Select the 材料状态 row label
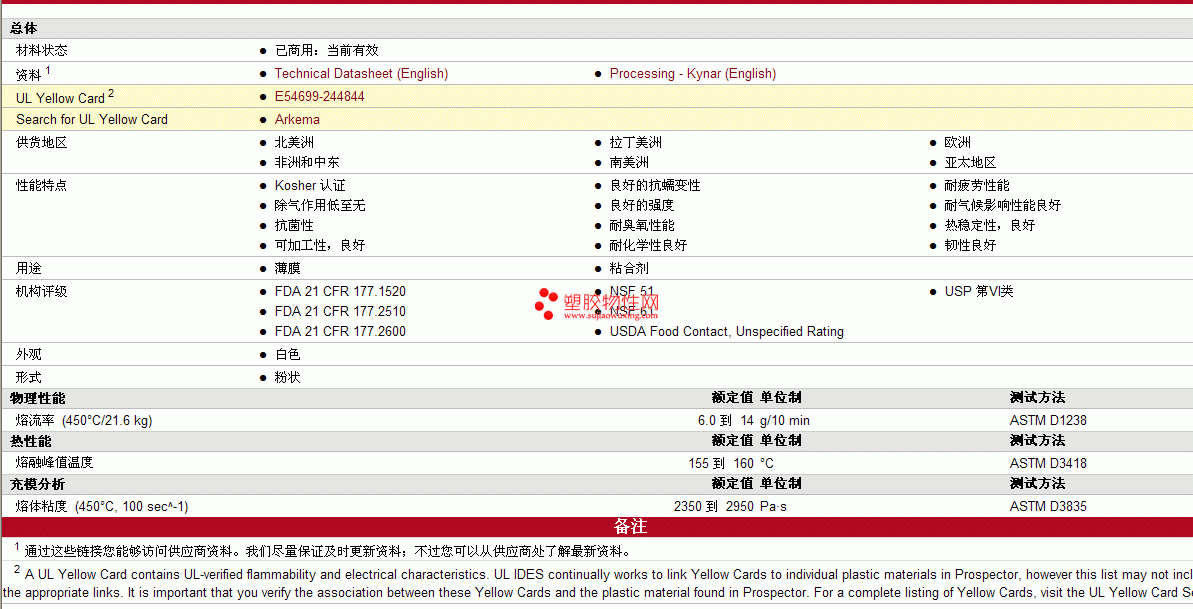Viewport: 1193px width, 609px height. pos(42,51)
